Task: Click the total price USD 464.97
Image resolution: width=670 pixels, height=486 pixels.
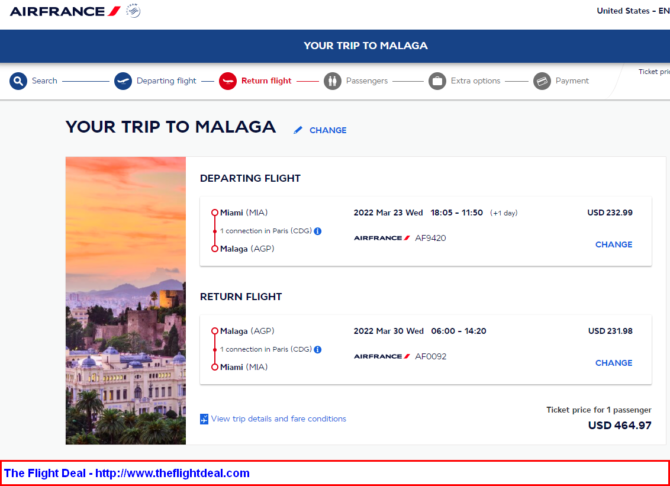Action: coord(620,426)
